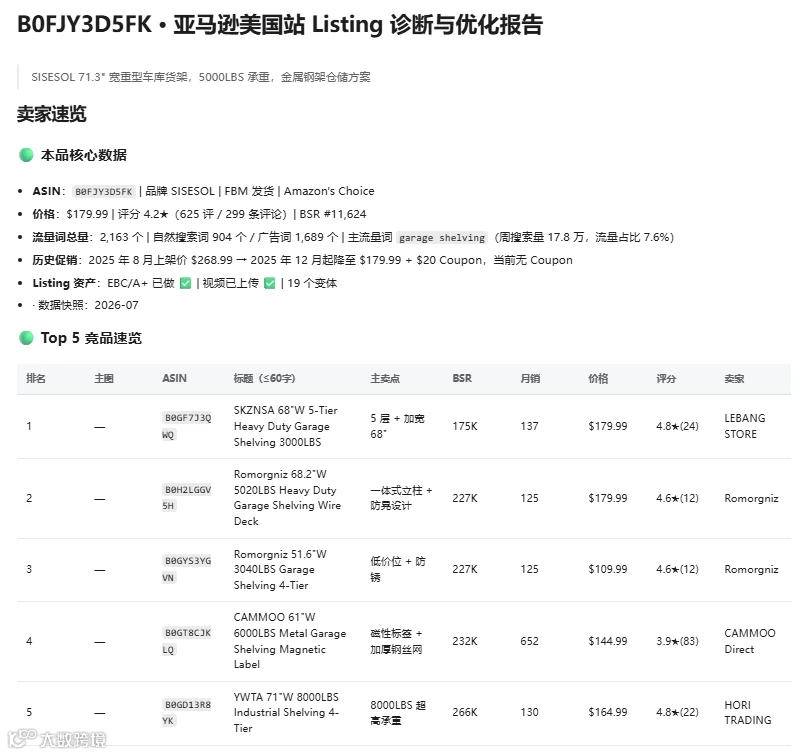
Task: Click the 266K BSR cell
Action: 465,712
